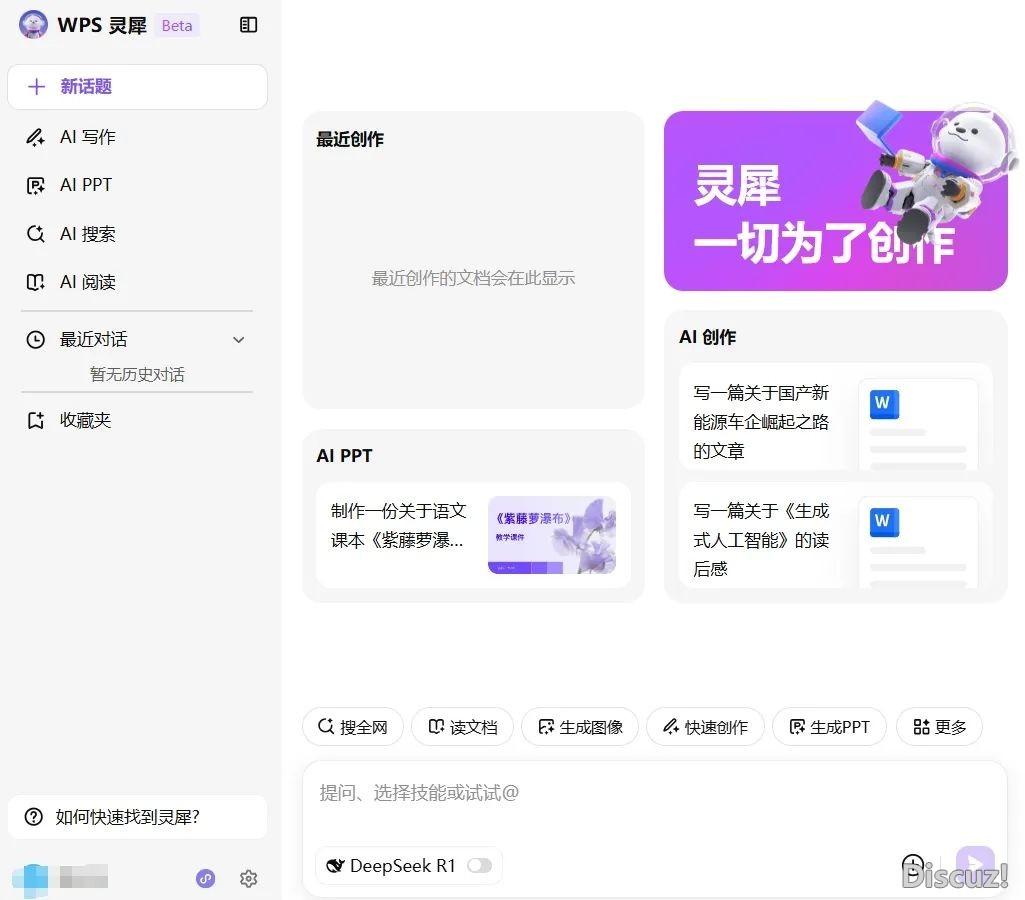Select the 生成式人工智能 读后感 prompt
The width and height of the screenshot is (1025, 900).
click(761, 540)
